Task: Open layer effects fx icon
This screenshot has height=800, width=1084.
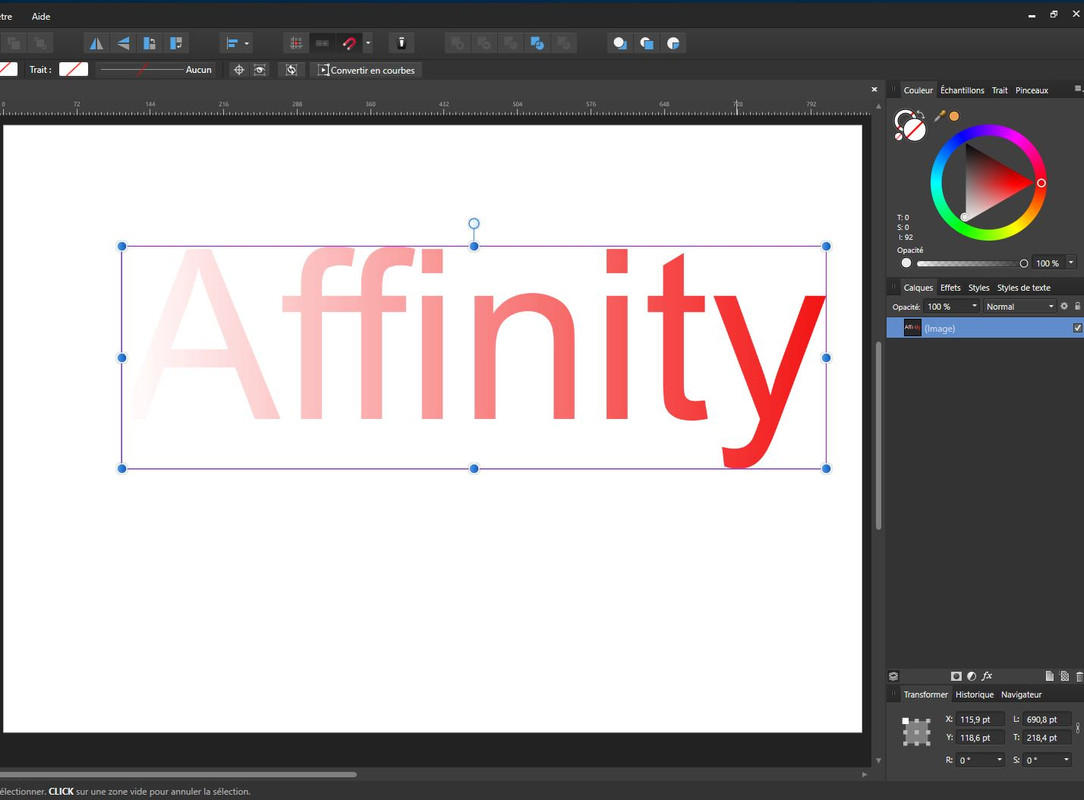Action: click(987, 676)
